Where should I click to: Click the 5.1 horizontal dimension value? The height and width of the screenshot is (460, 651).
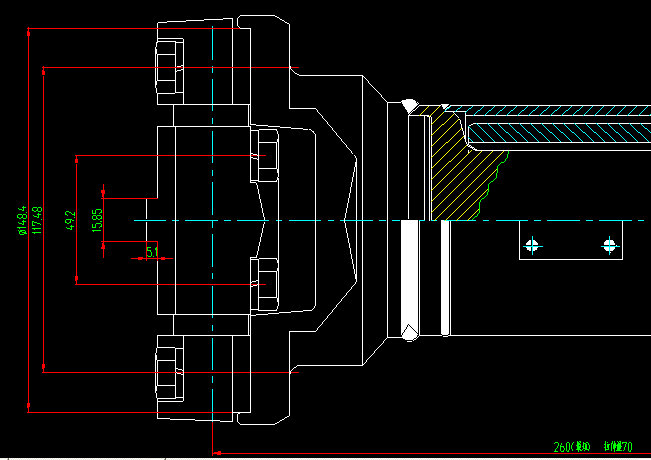(x=152, y=251)
